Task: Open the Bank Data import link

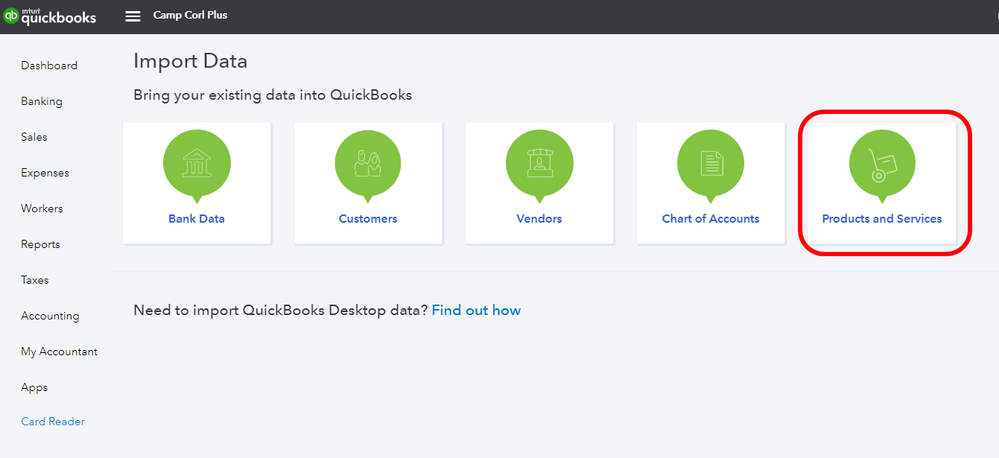Action: click(197, 218)
